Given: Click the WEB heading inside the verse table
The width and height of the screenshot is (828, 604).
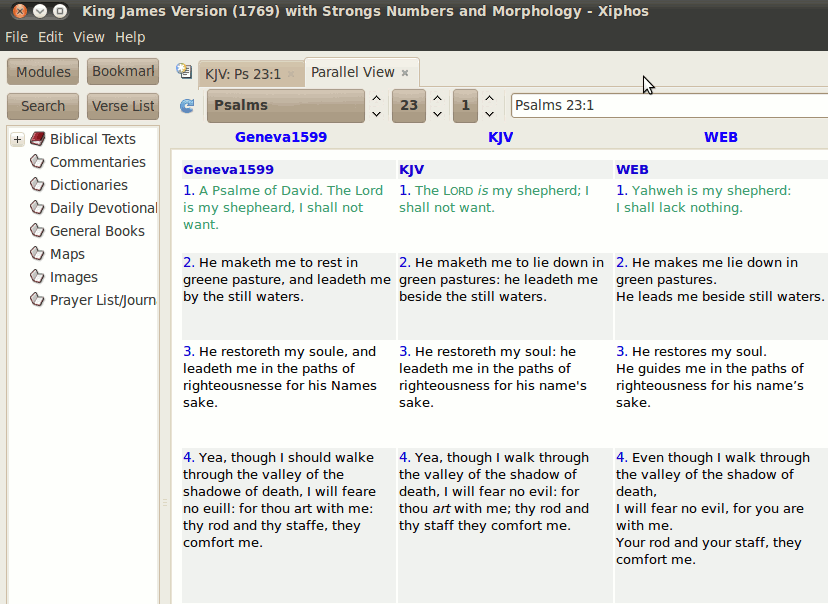Looking at the screenshot, I should click(632, 169).
